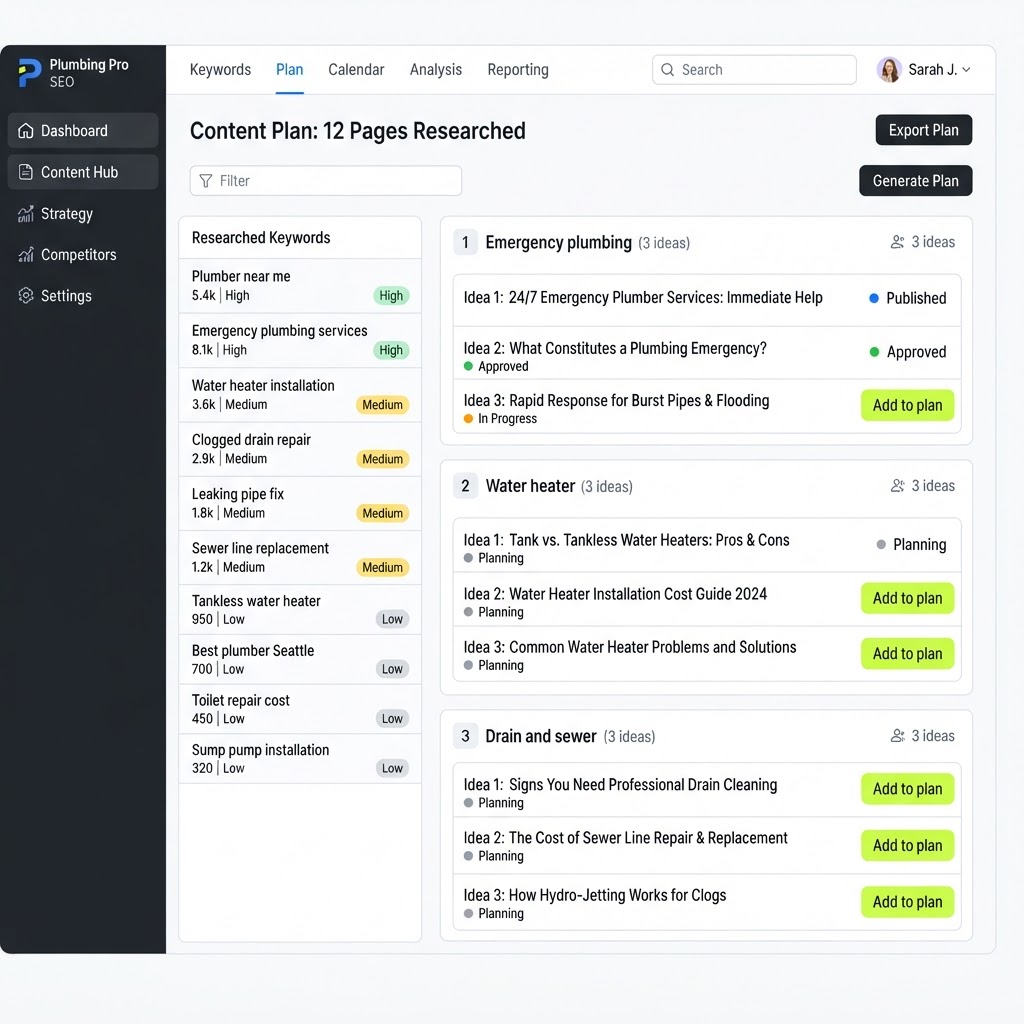Viewport: 1024px width, 1024px height.
Task: Click the Emergency plumbing group heading
Action: pos(558,242)
